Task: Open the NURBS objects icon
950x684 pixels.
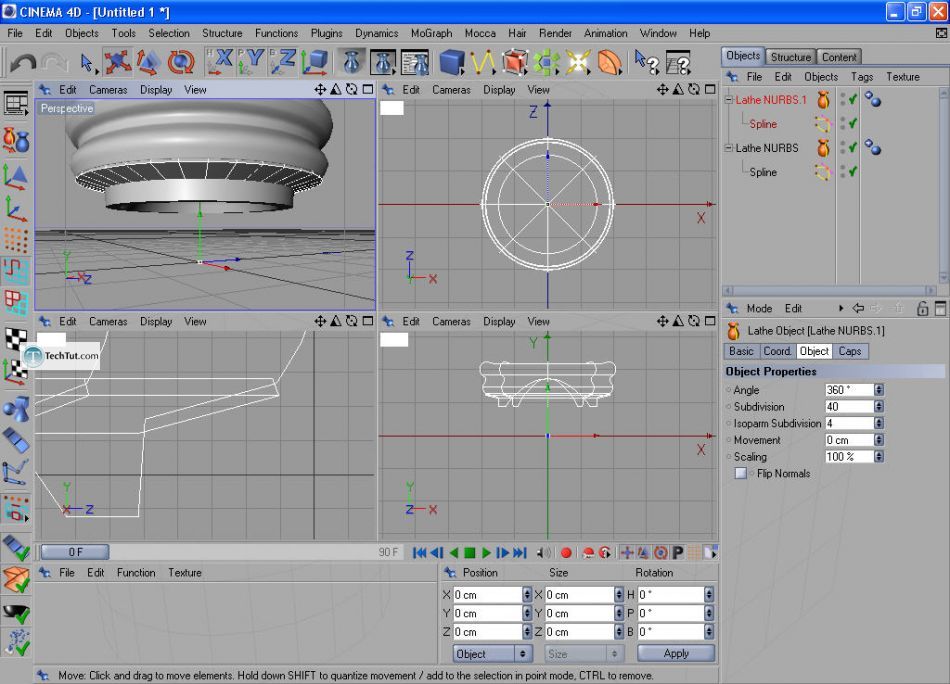Action: coord(514,62)
